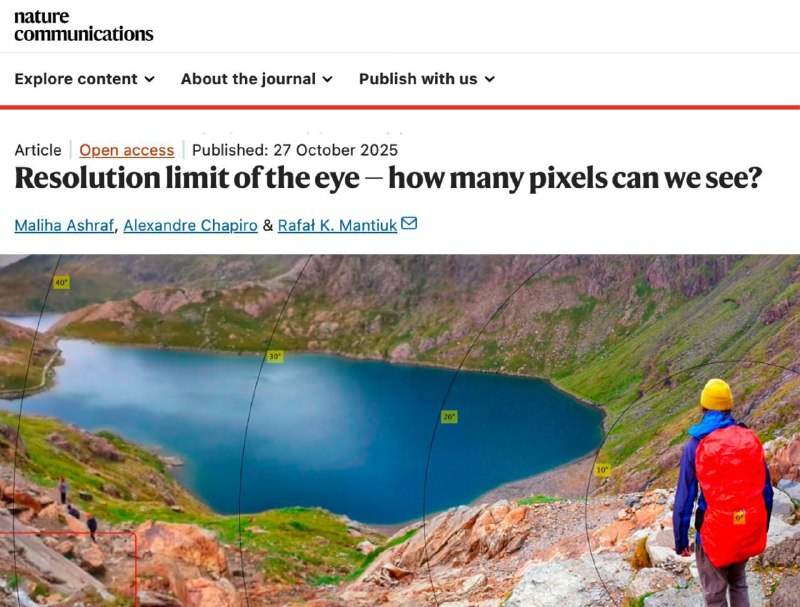Viewport: 800px width, 607px height.
Task: Open author Maliha Ashraf's link
Action: (x=65, y=225)
